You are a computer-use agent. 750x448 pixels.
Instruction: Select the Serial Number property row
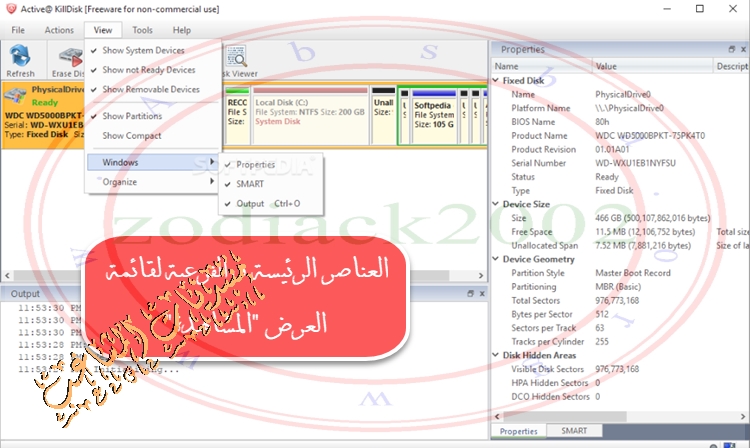click(620, 163)
